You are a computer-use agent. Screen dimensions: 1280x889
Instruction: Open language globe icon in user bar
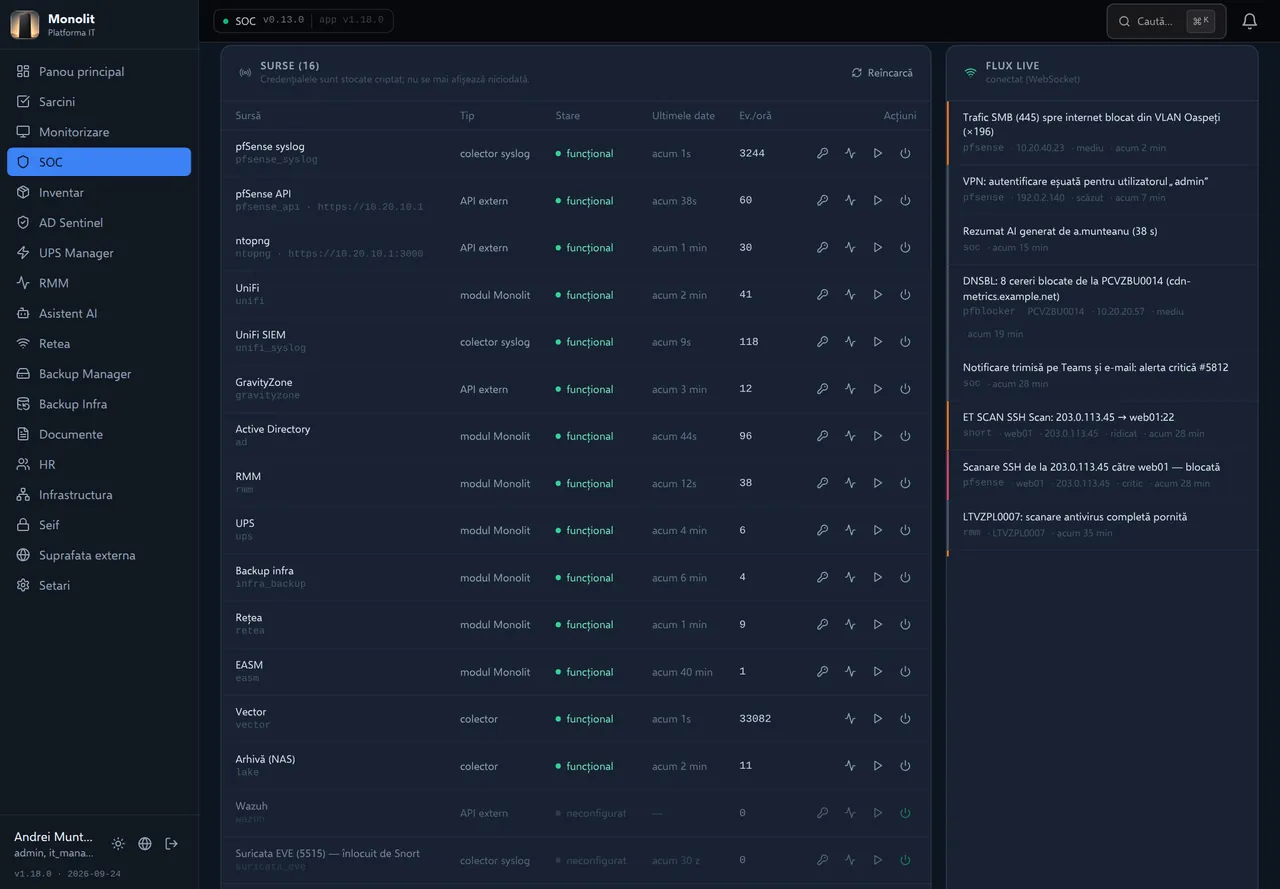tap(145, 844)
